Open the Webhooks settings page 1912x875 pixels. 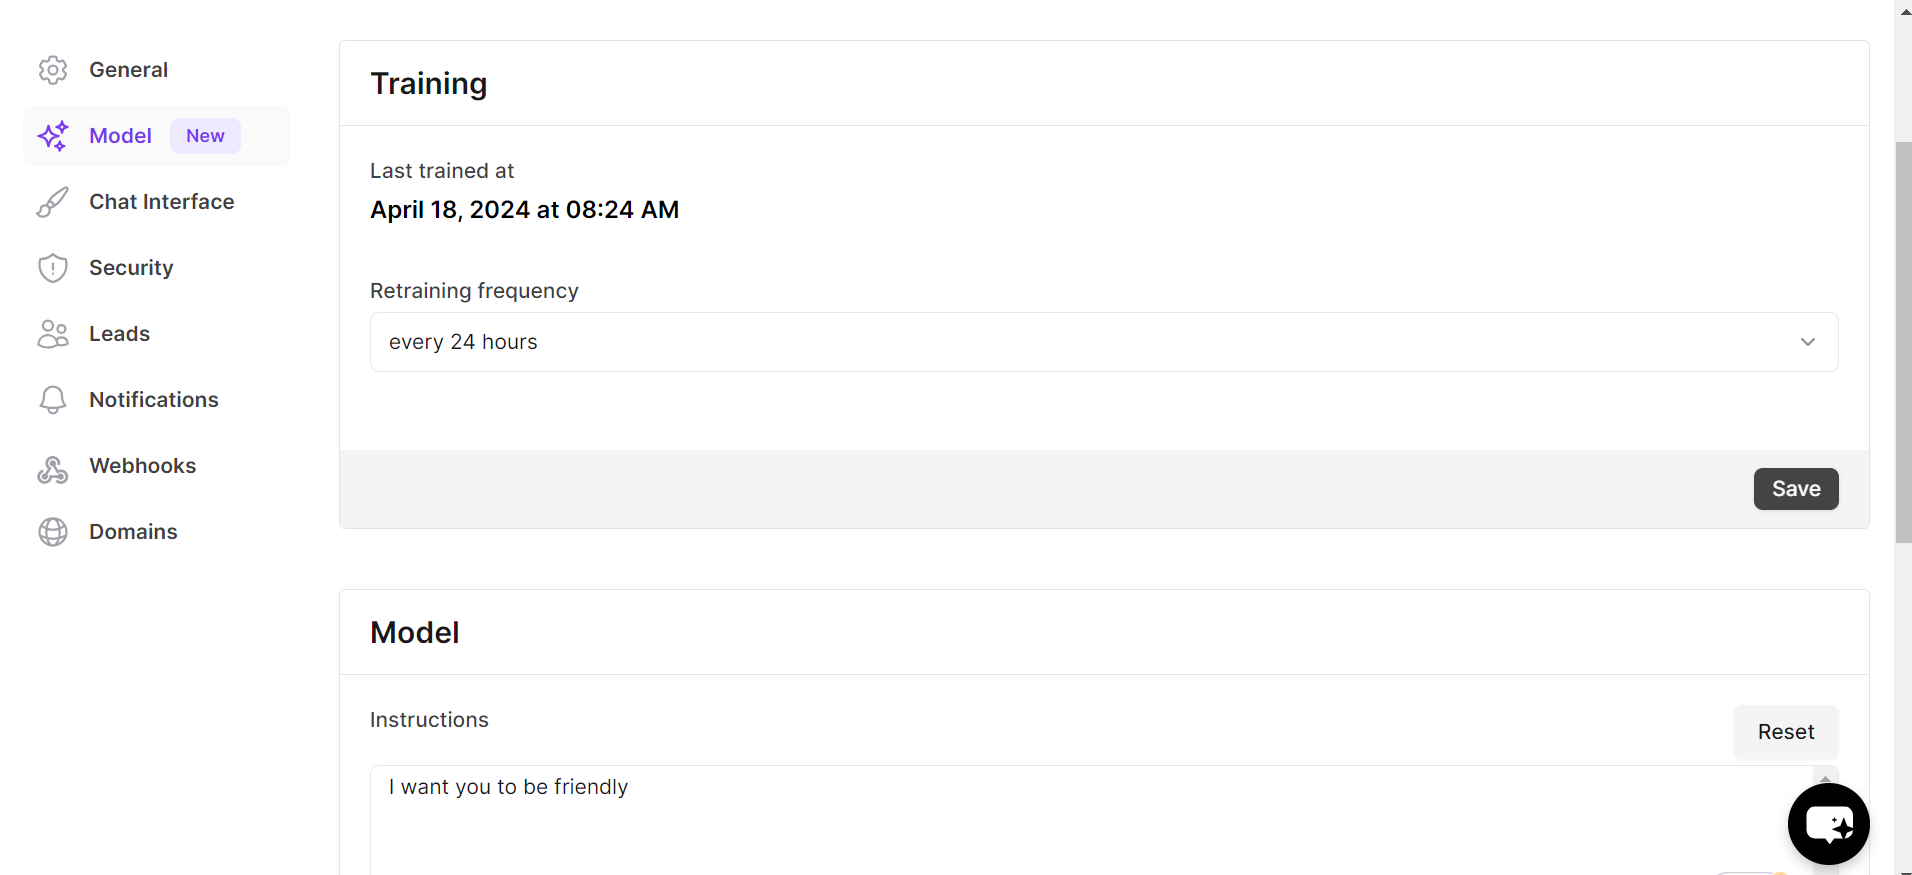(x=143, y=466)
